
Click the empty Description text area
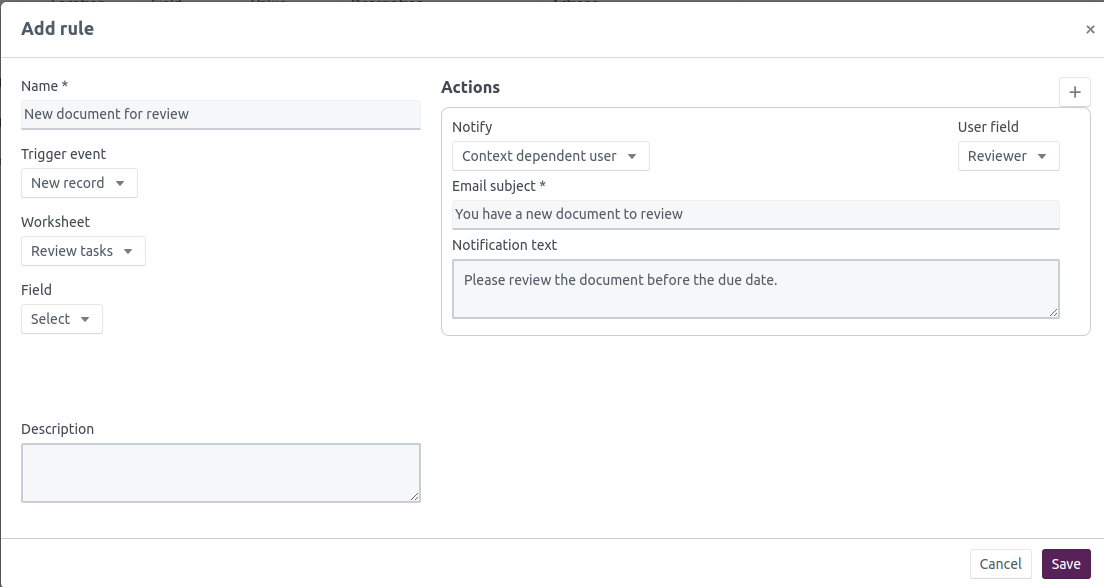tap(220, 473)
